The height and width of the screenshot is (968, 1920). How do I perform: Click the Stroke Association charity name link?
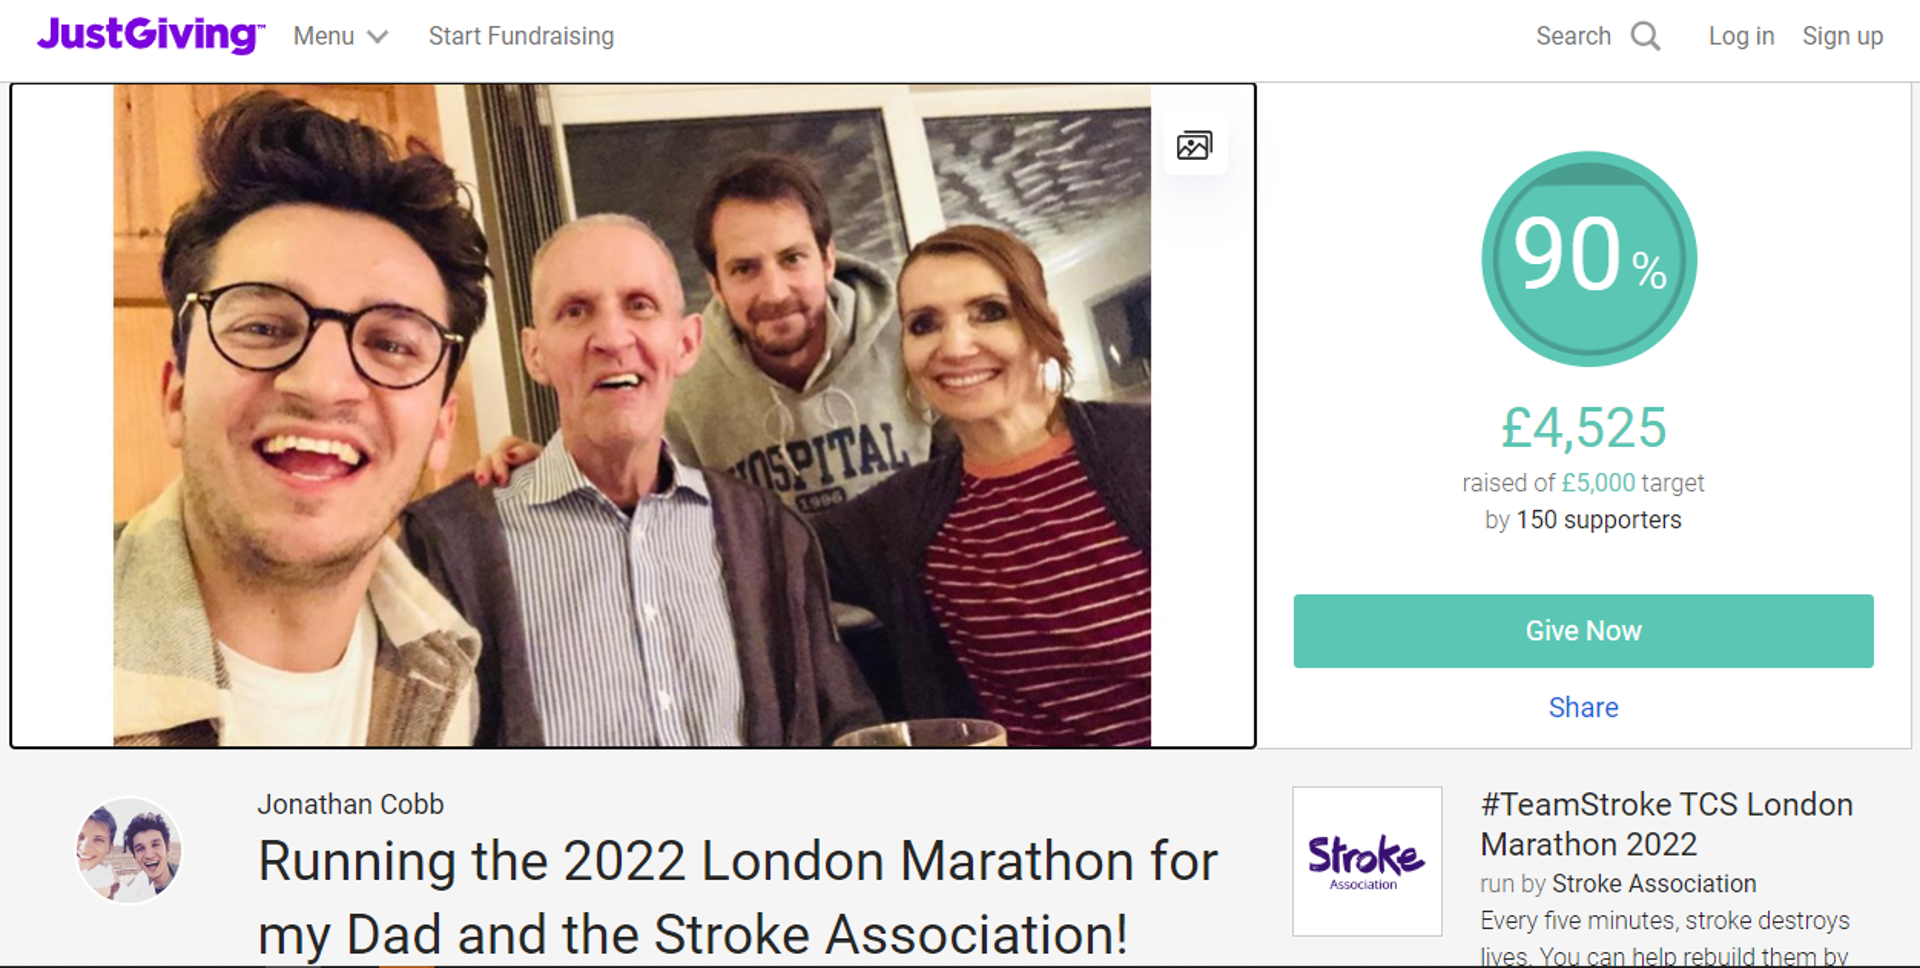1654,884
